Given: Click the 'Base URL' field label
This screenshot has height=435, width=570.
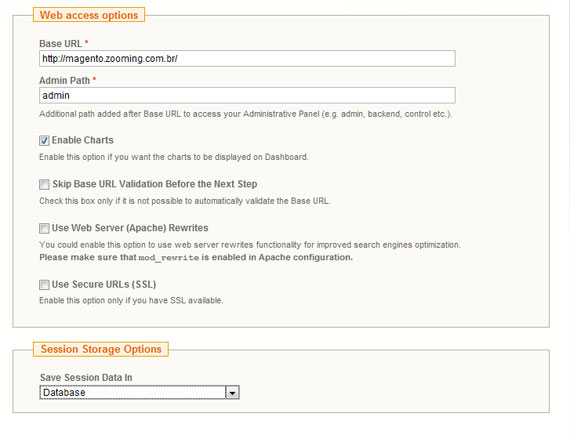Looking at the screenshot, I should 61,44.
